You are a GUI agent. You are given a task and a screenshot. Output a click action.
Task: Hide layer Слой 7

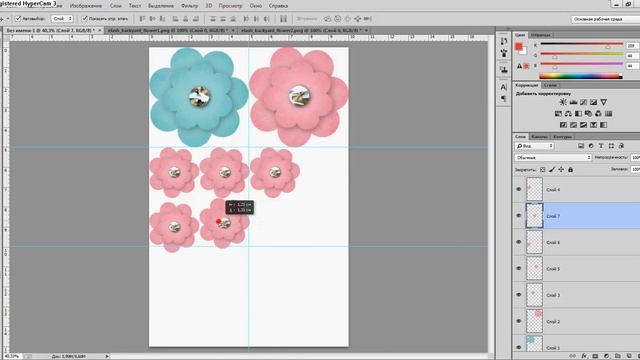(519, 216)
